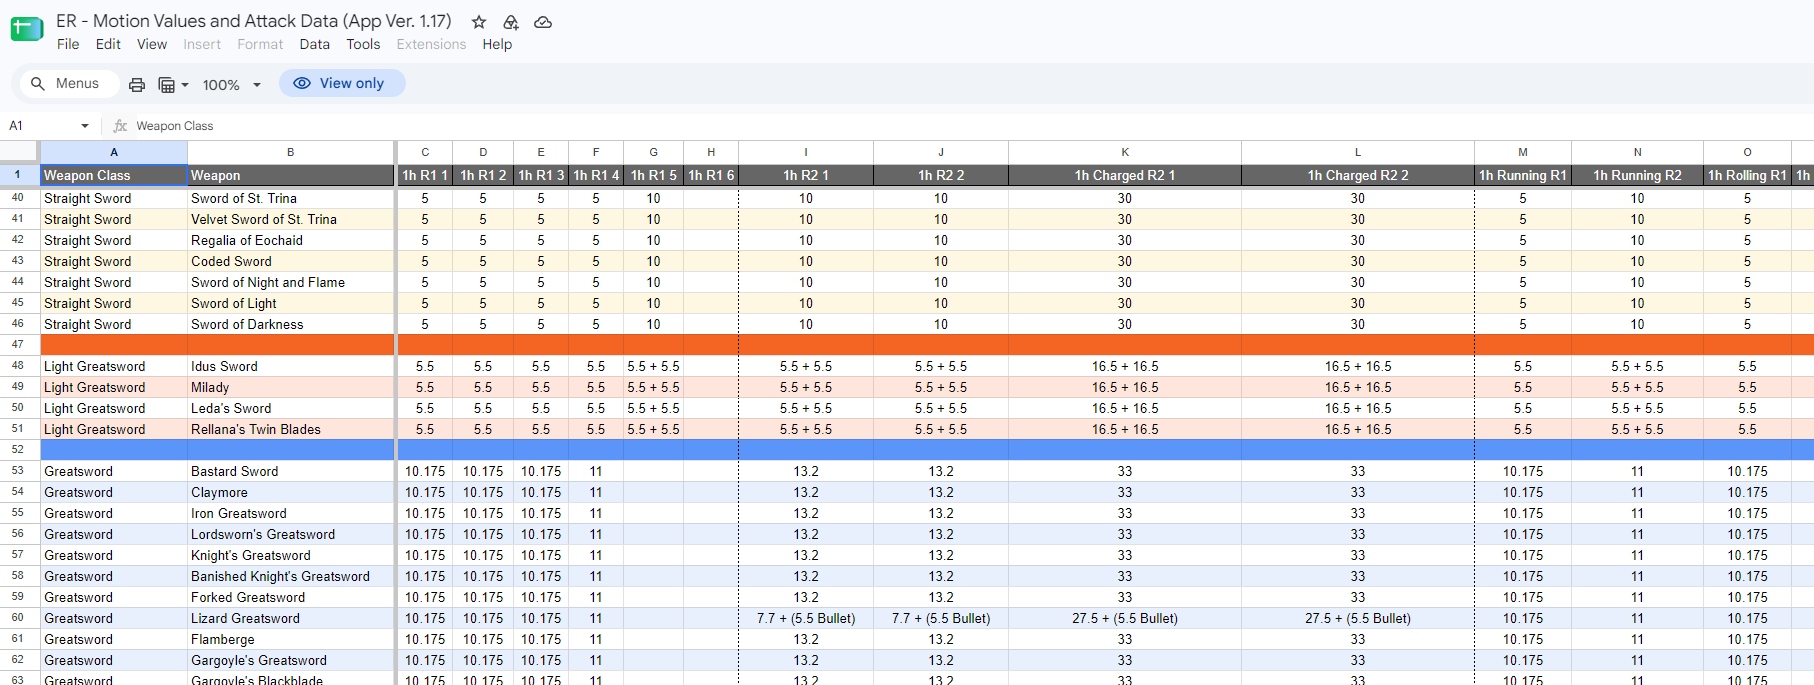1814x685 pixels.
Task: Select the Iron Greatsword cell
Action: 291,513
